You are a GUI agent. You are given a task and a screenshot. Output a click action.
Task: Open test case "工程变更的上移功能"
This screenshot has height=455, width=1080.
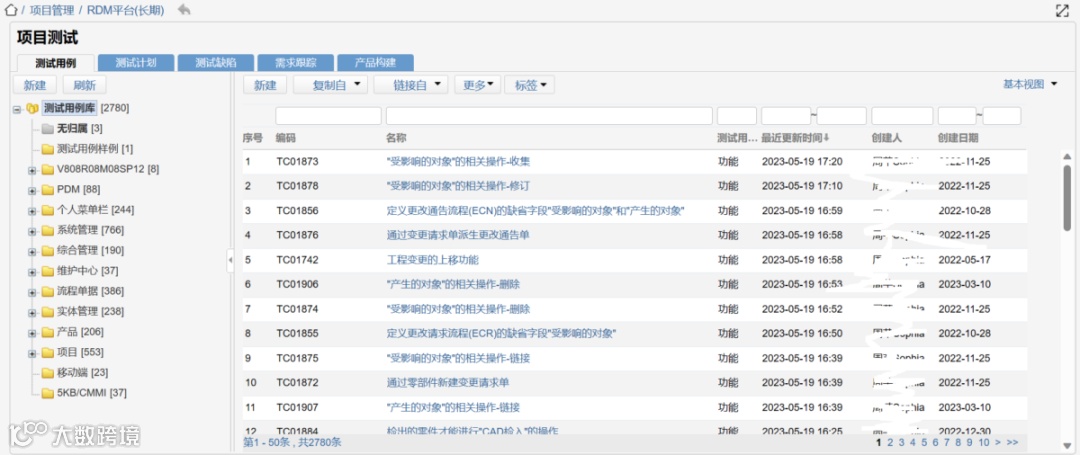(433, 260)
